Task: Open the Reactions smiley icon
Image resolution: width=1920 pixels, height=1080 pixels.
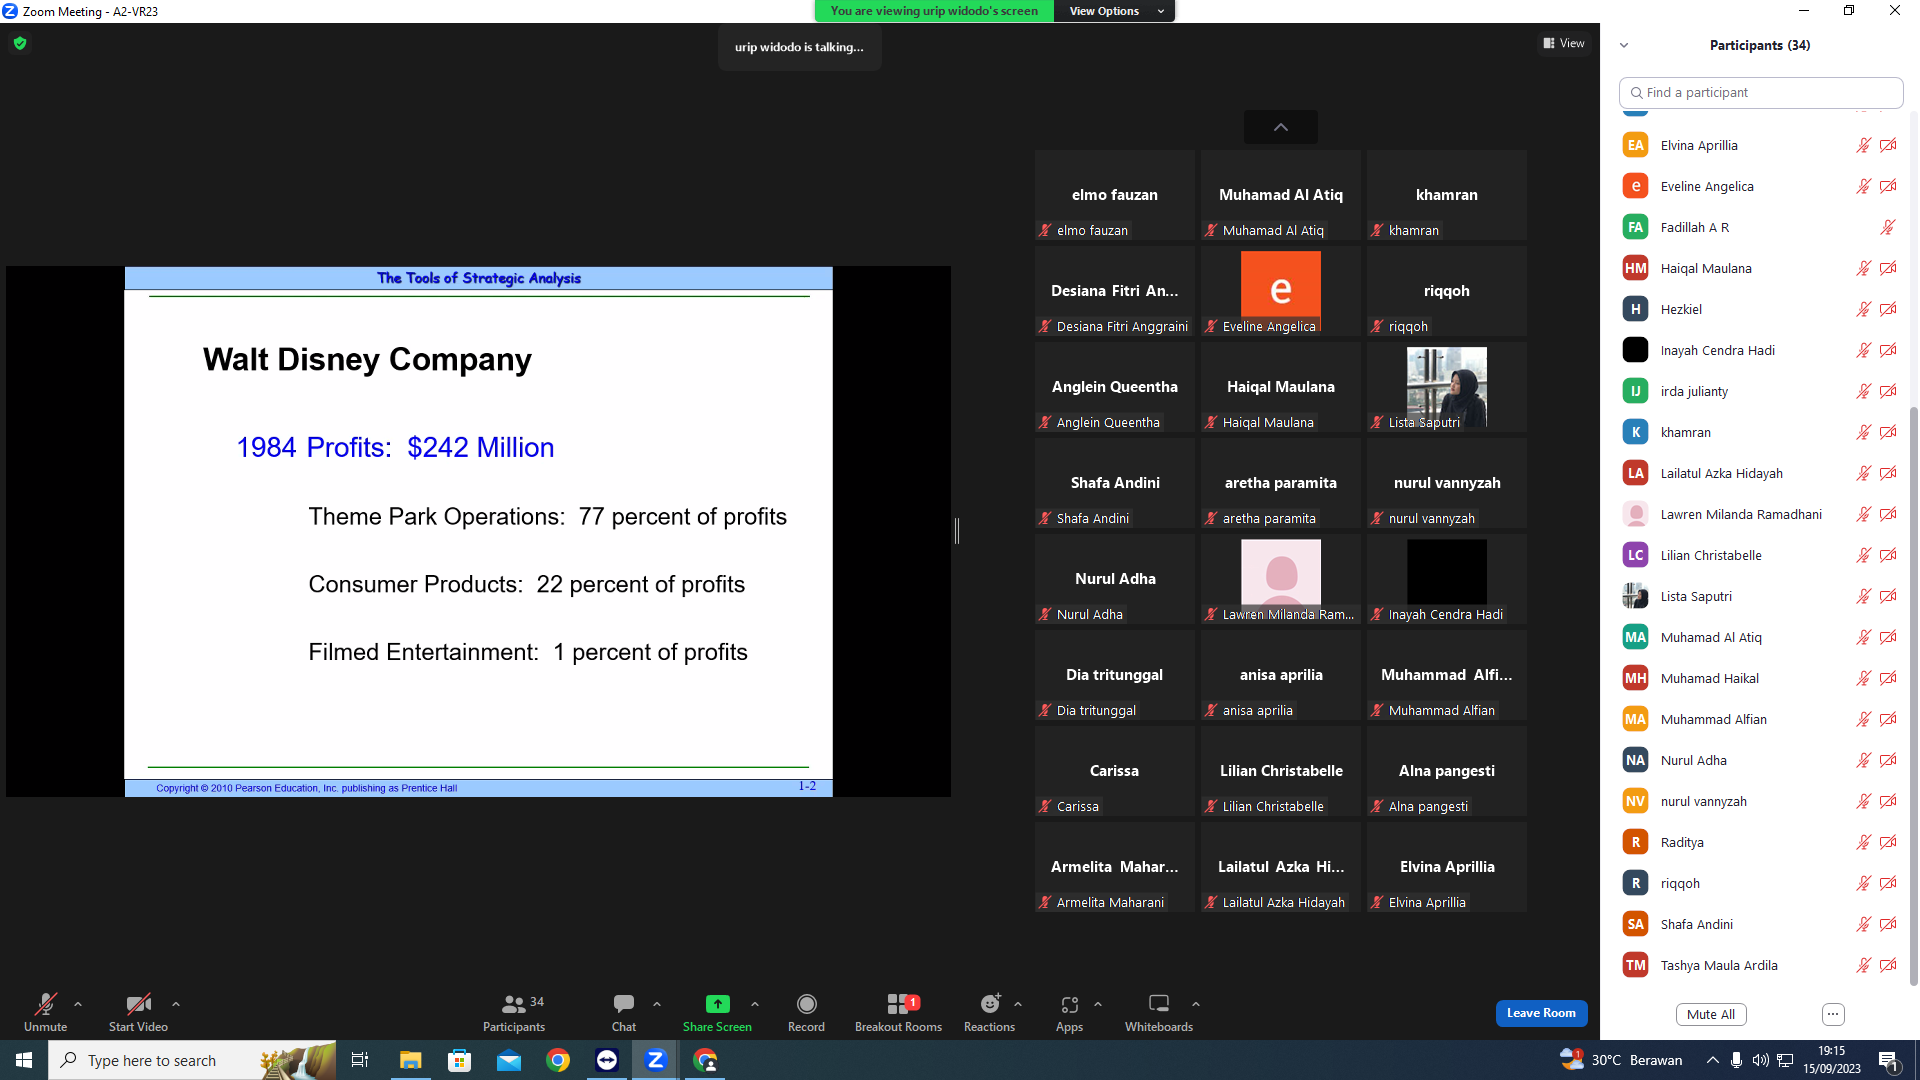Action: (990, 1003)
